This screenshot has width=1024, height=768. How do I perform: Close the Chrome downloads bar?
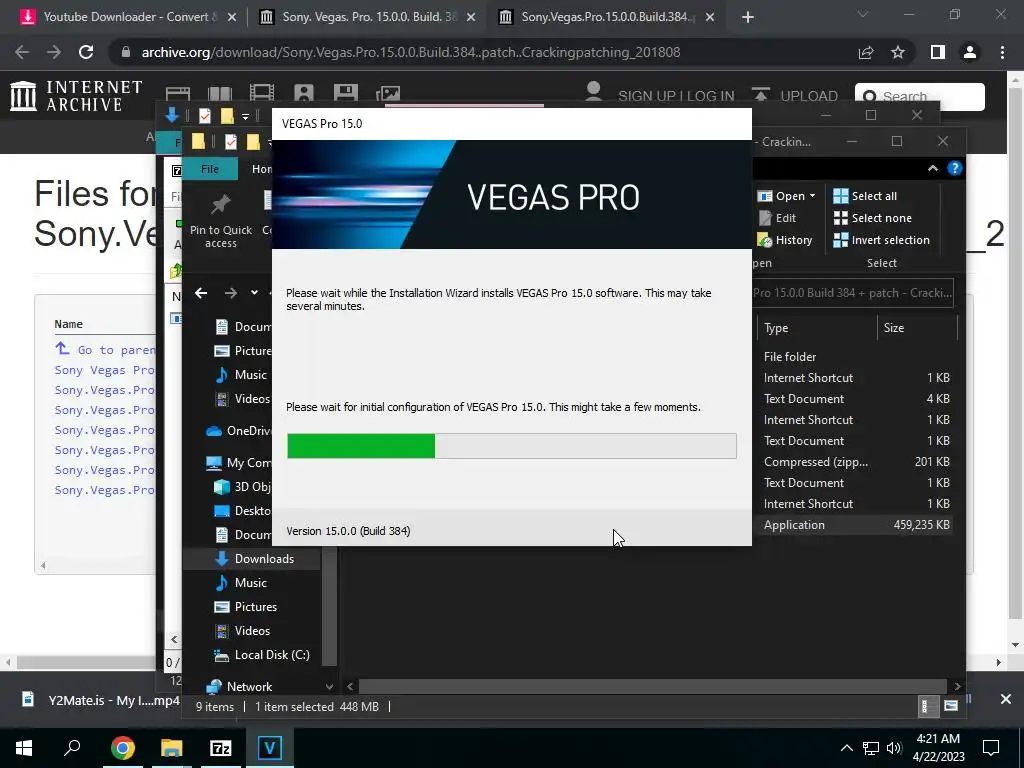tap(1006, 699)
